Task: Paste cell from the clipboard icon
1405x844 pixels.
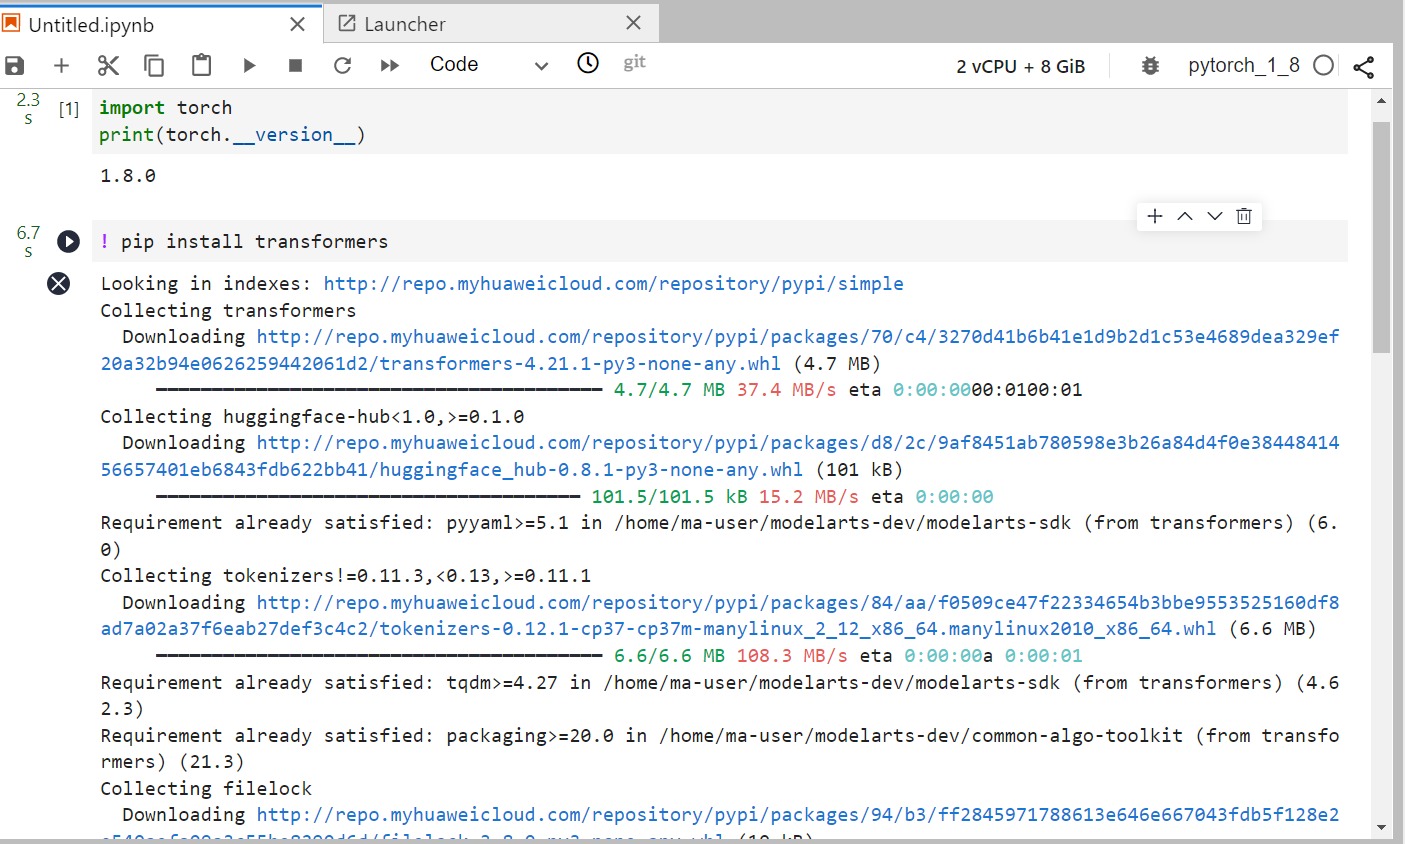Action: (201, 66)
